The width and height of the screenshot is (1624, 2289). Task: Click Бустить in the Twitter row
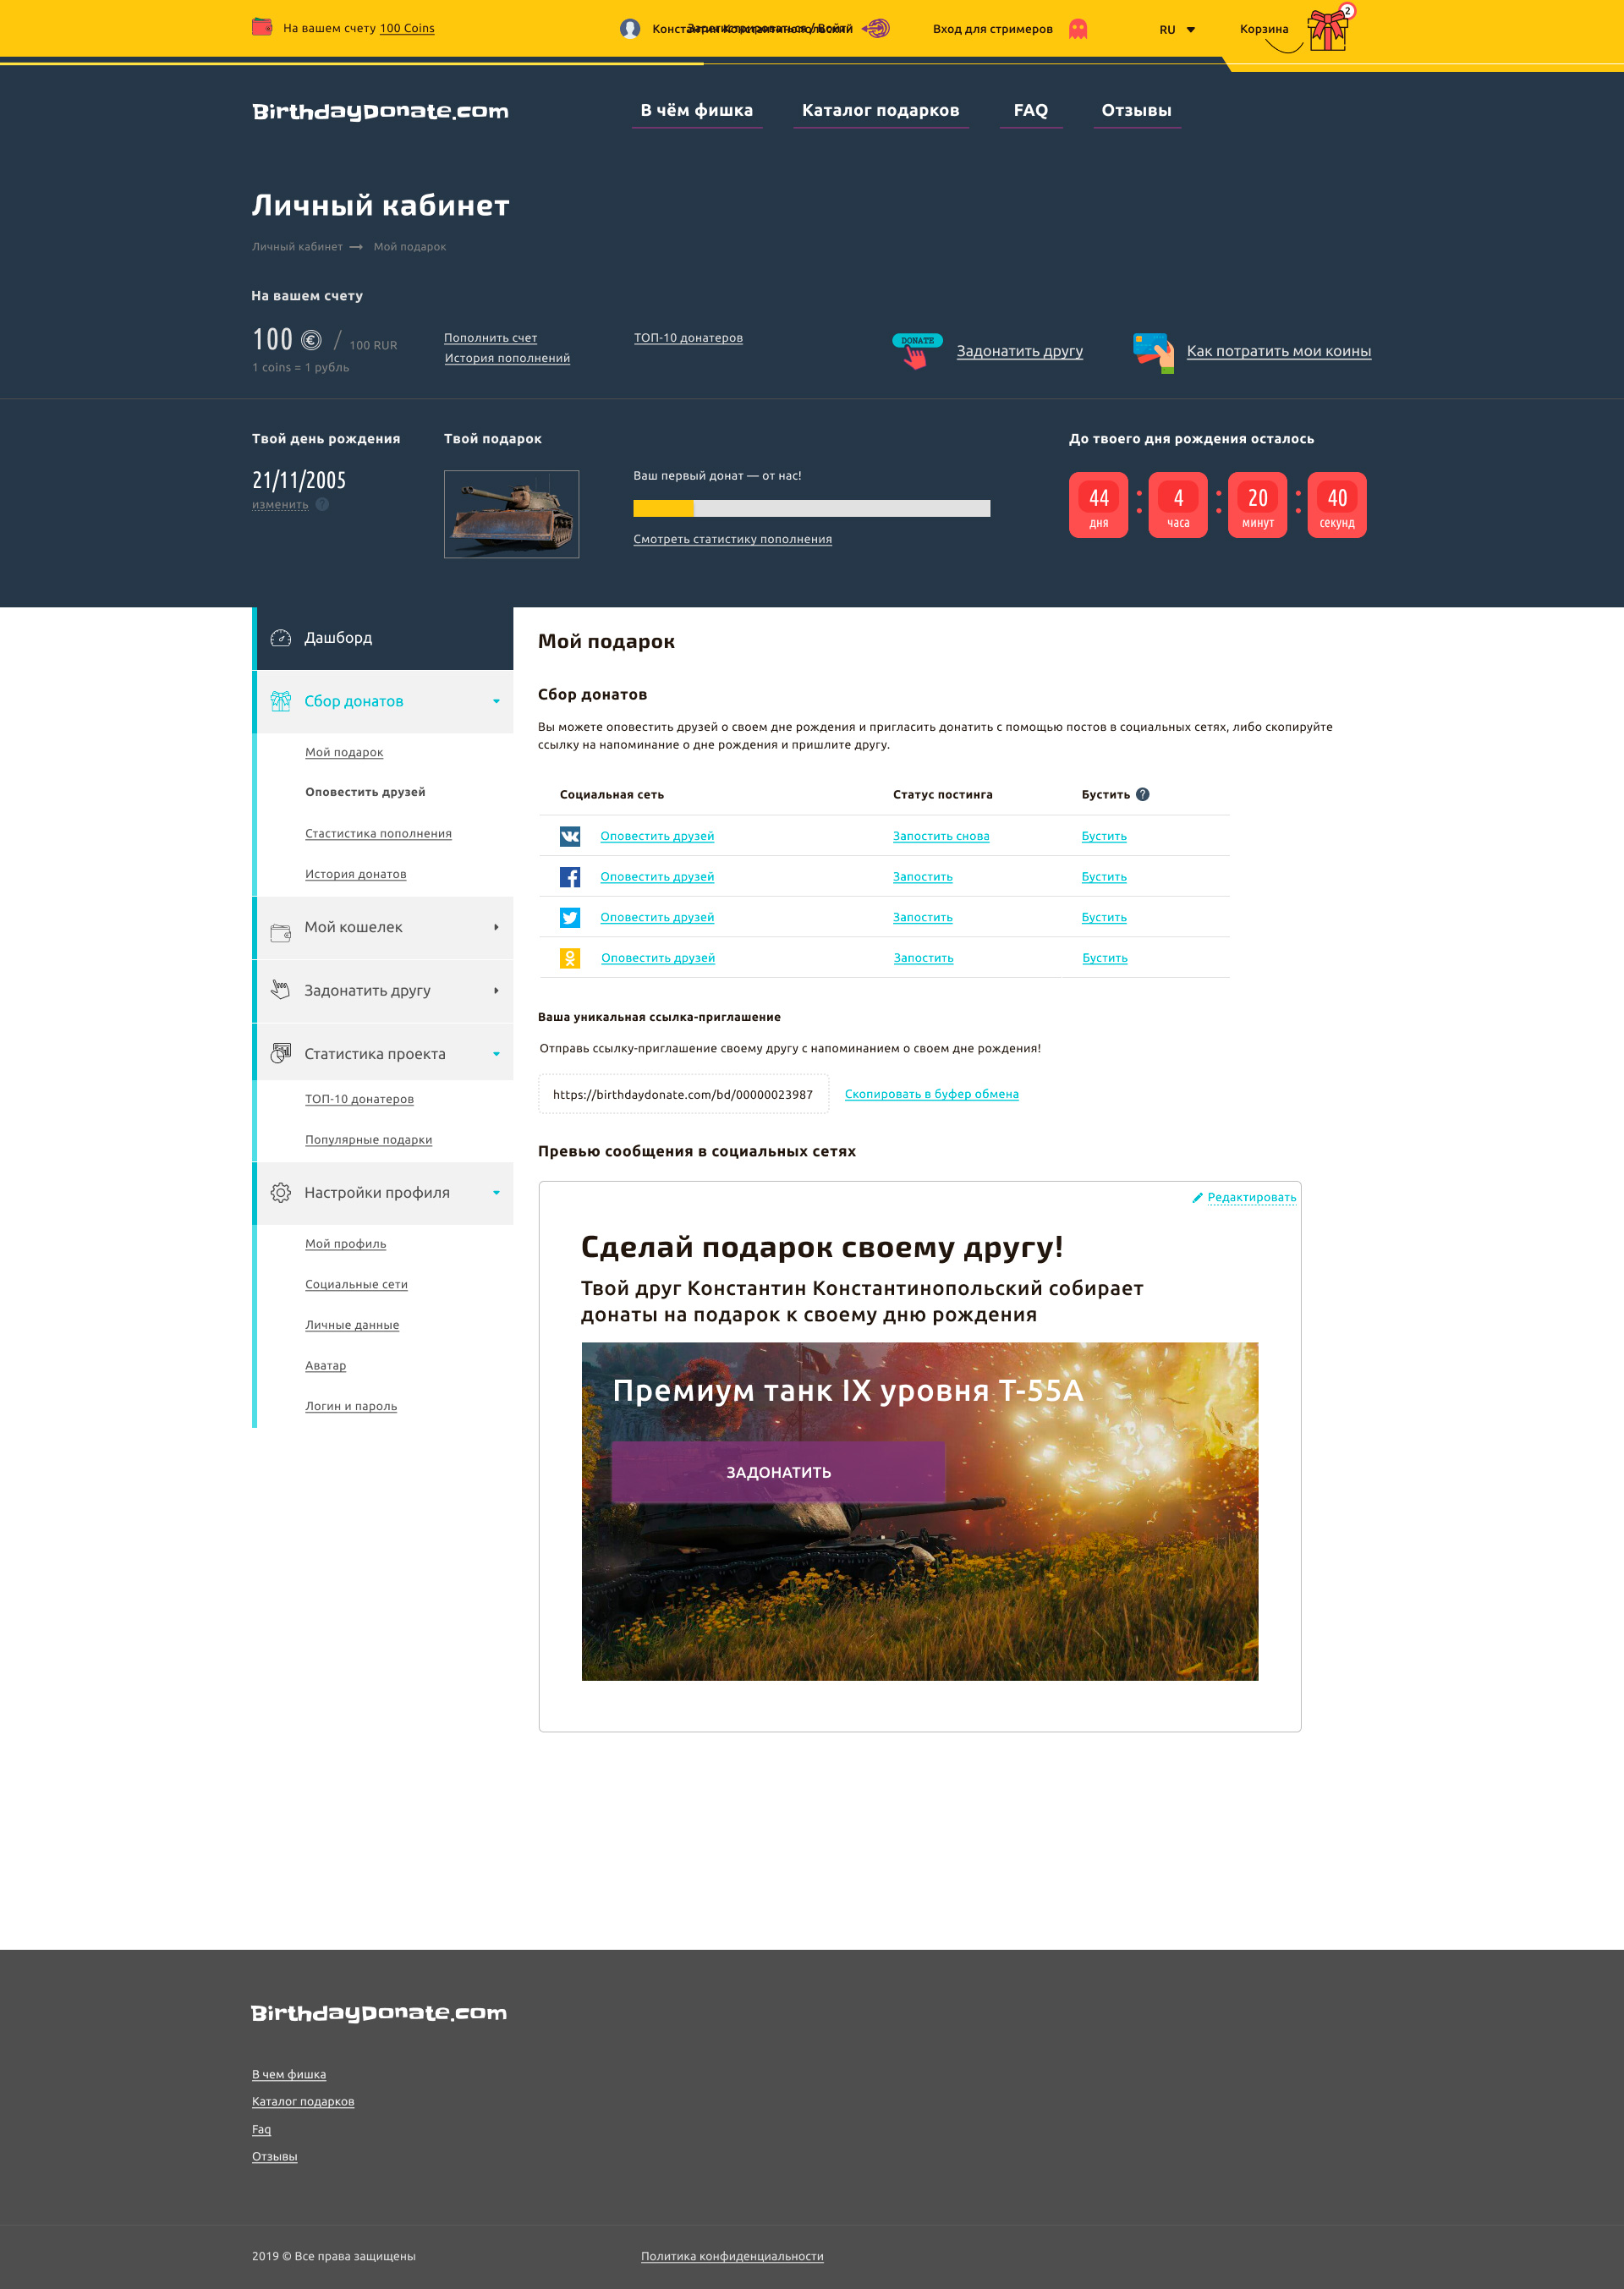click(1104, 917)
